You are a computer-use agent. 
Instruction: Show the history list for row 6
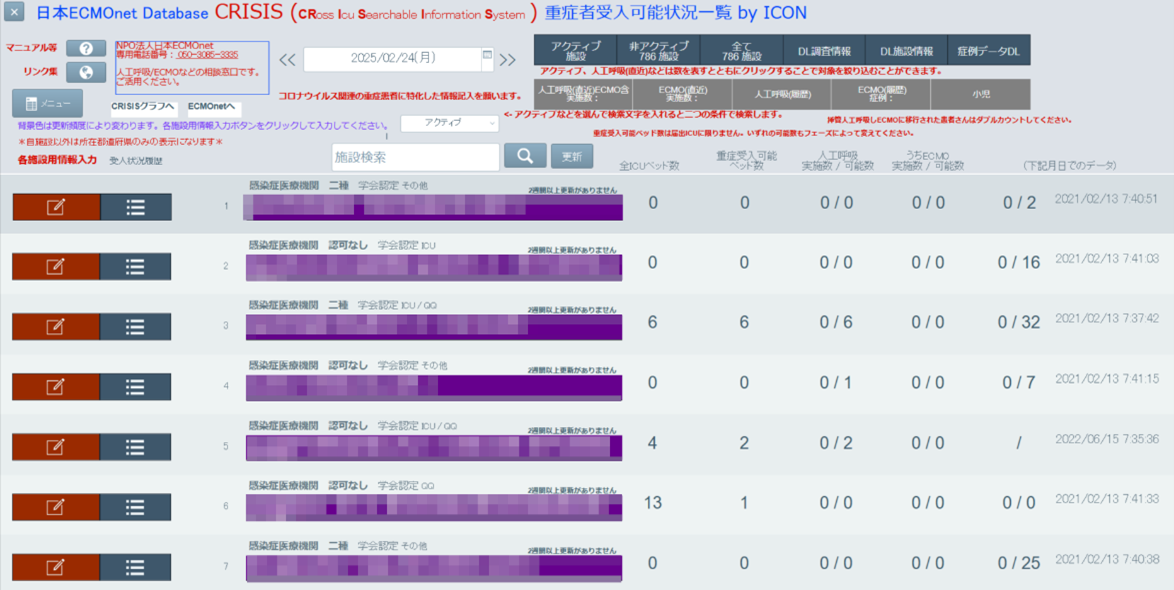click(x=136, y=507)
